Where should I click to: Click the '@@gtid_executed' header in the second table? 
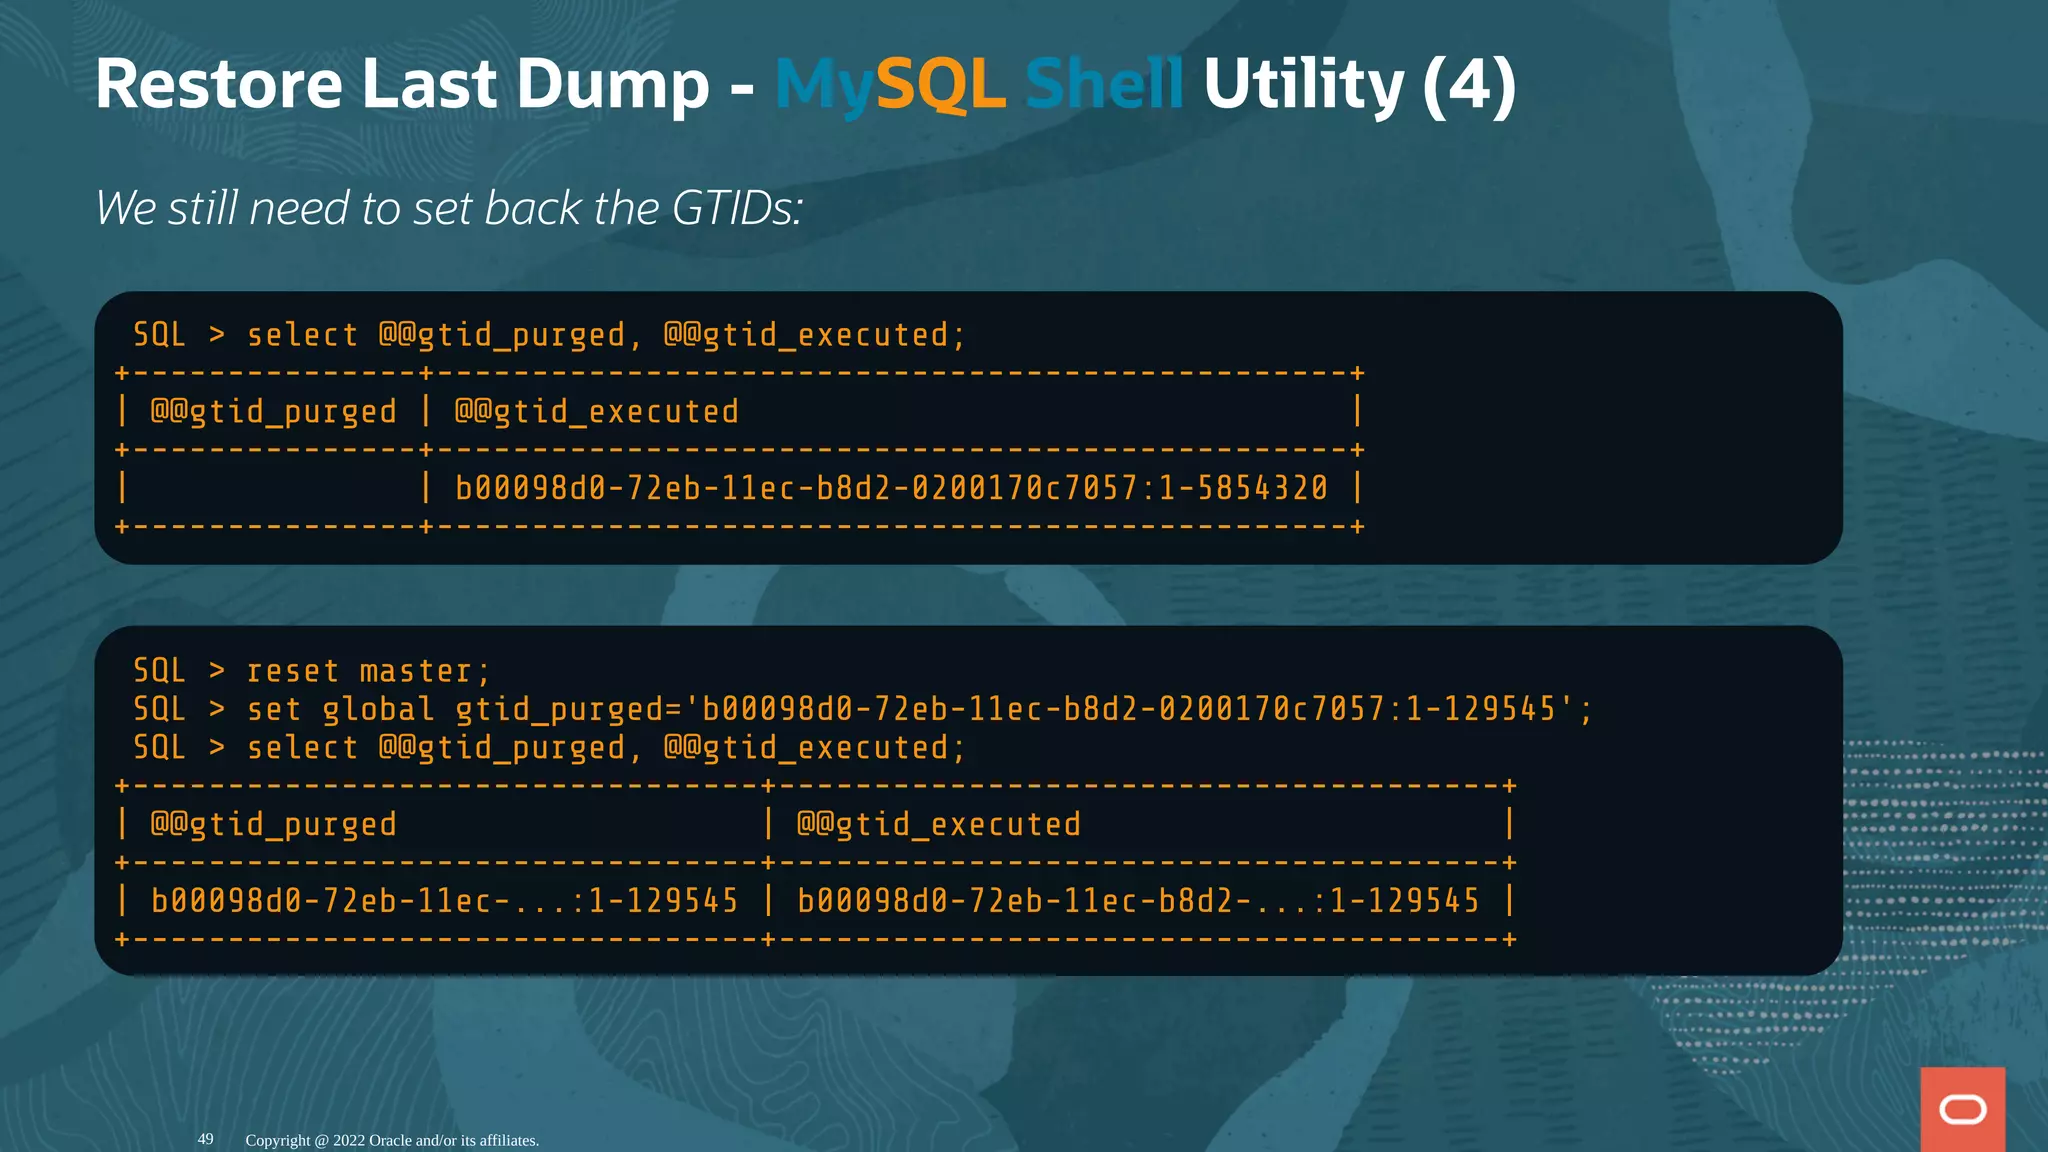point(939,825)
